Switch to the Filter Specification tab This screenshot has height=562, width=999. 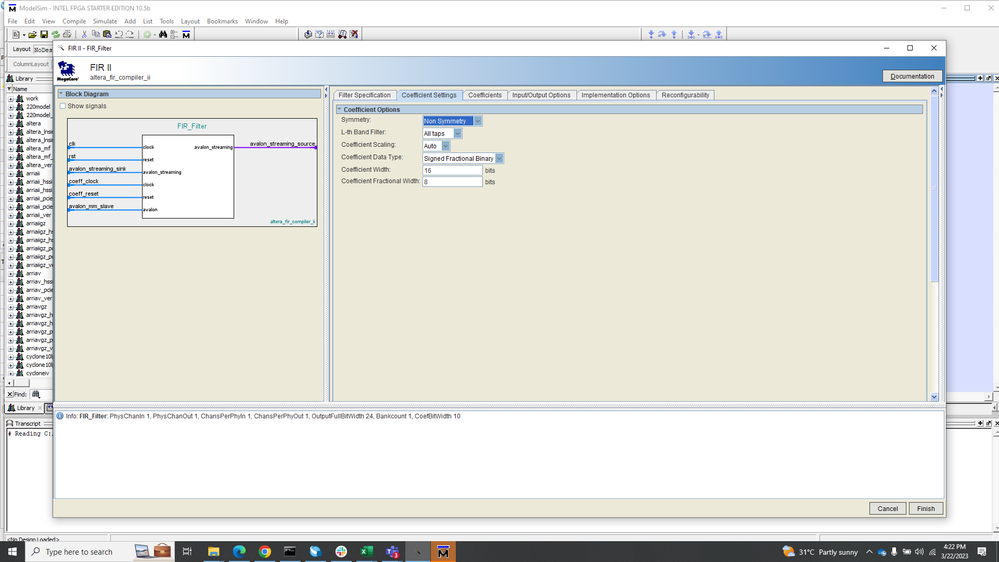[x=364, y=95]
